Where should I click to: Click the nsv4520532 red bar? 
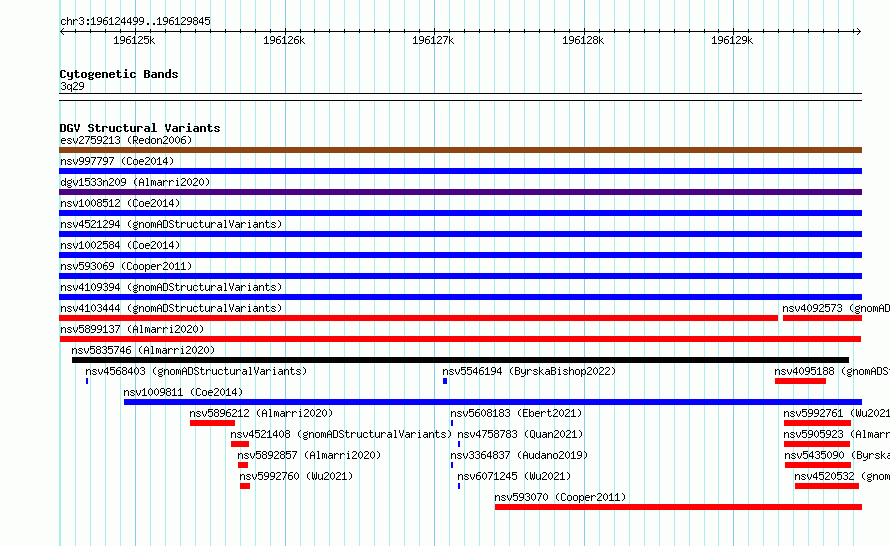coord(827,486)
